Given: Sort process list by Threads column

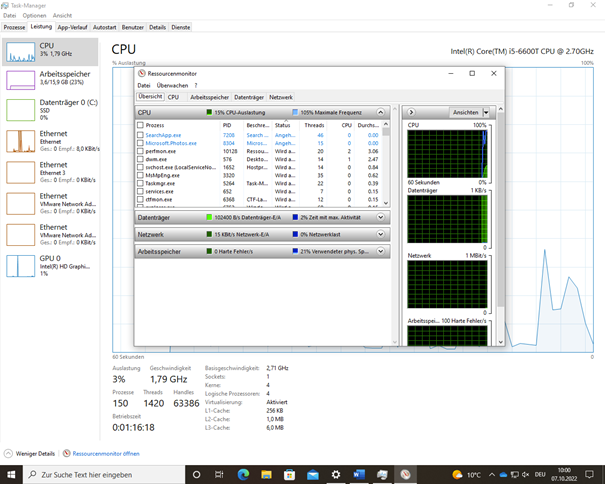Looking at the screenshot, I should point(314,125).
